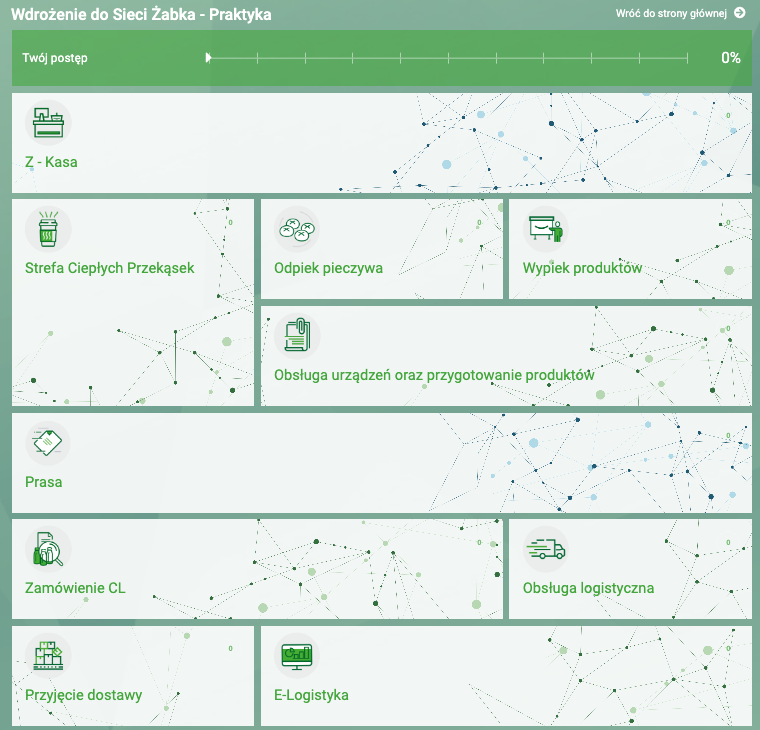Click the clipboard documents icon
The image size is (760, 730).
pyautogui.click(x=297, y=335)
